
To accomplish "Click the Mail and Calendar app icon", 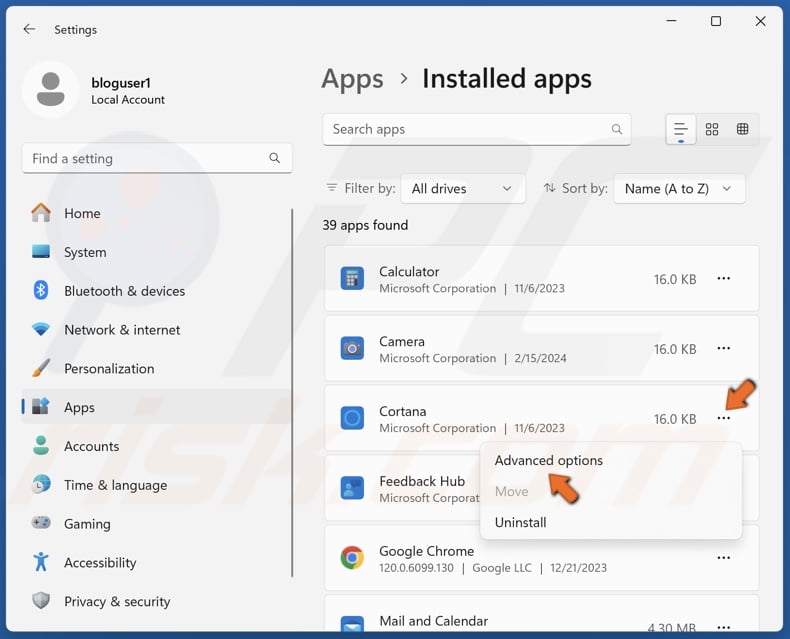I will tap(352, 624).
